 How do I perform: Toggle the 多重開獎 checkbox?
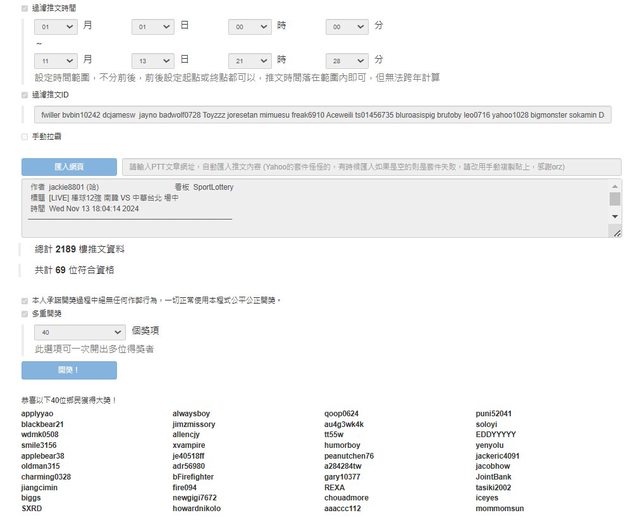(25, 314)
